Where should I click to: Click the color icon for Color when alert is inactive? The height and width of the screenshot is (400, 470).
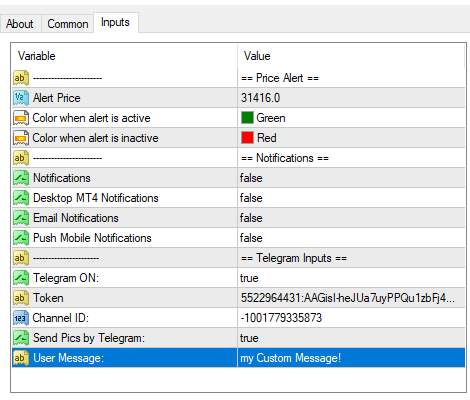pyautogui.click(x=21, y=138)
